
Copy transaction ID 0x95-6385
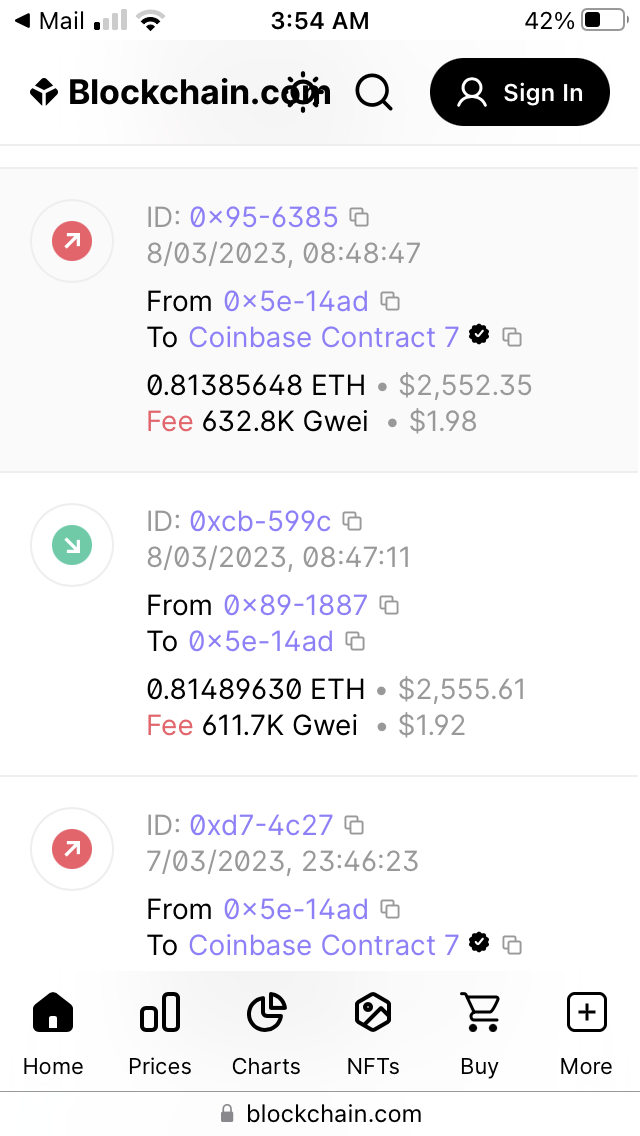click(x=359, y=217)
